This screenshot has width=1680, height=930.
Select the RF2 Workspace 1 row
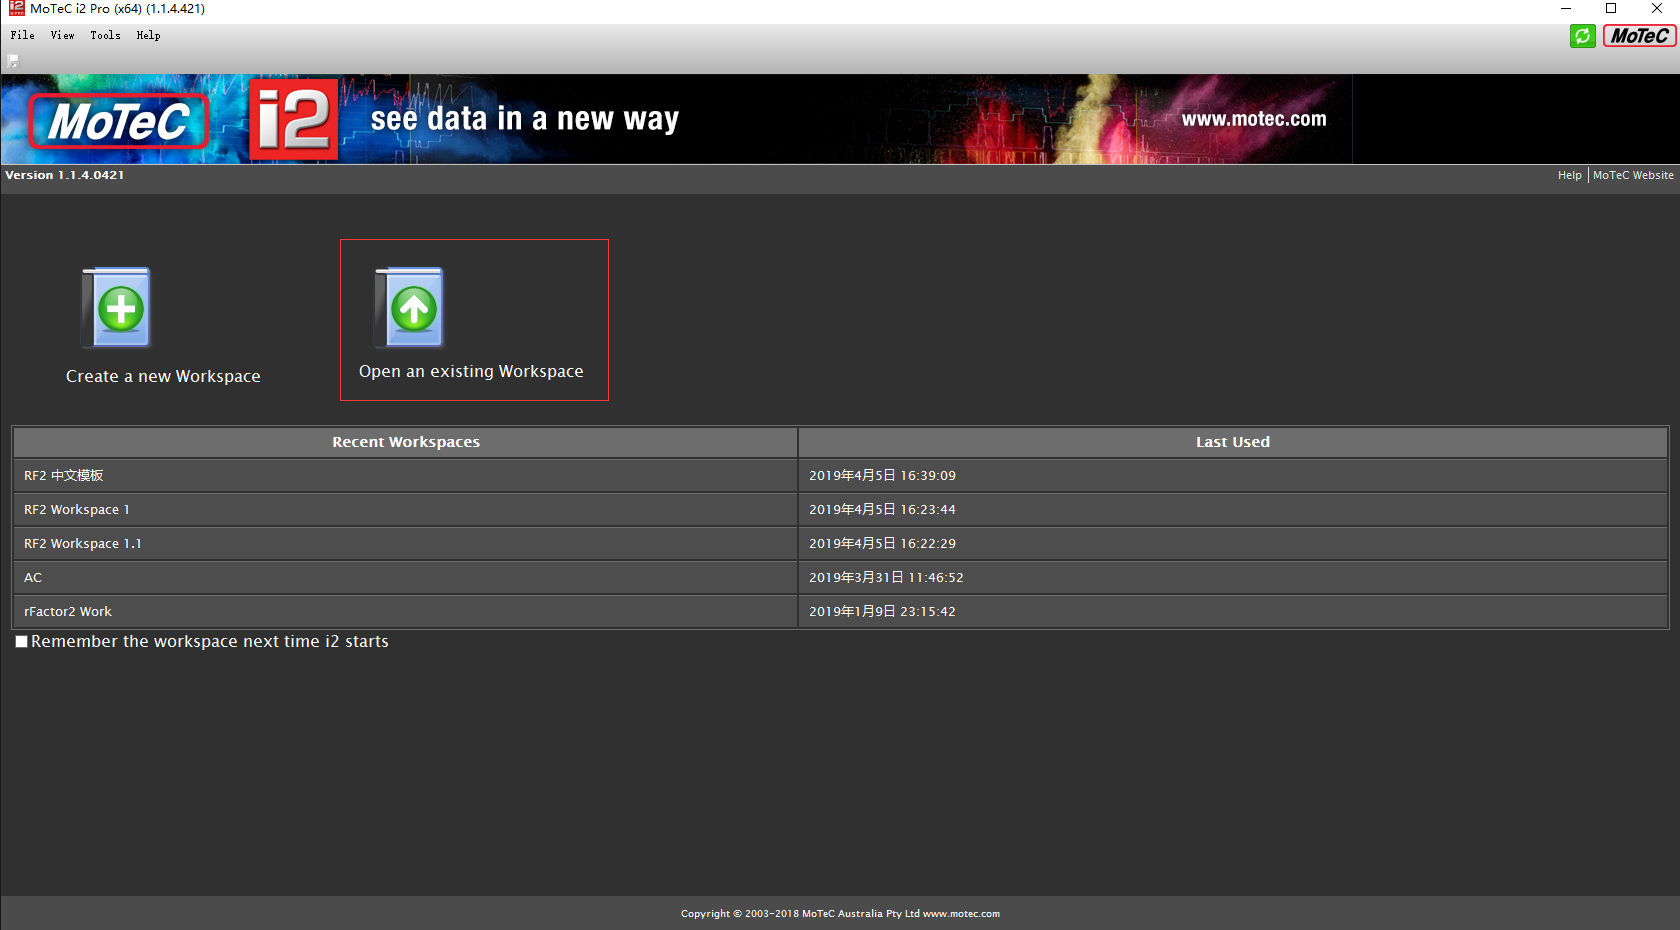pos(405,509)
